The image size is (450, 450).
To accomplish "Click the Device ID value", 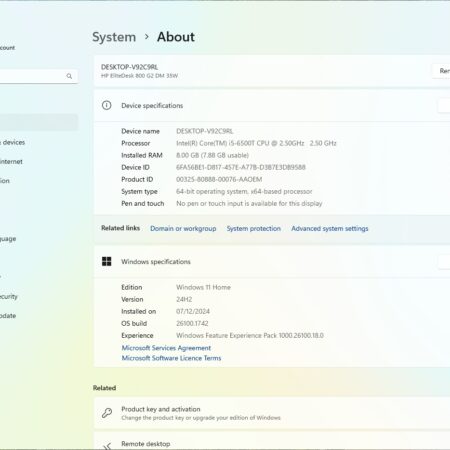I will 241,167.
